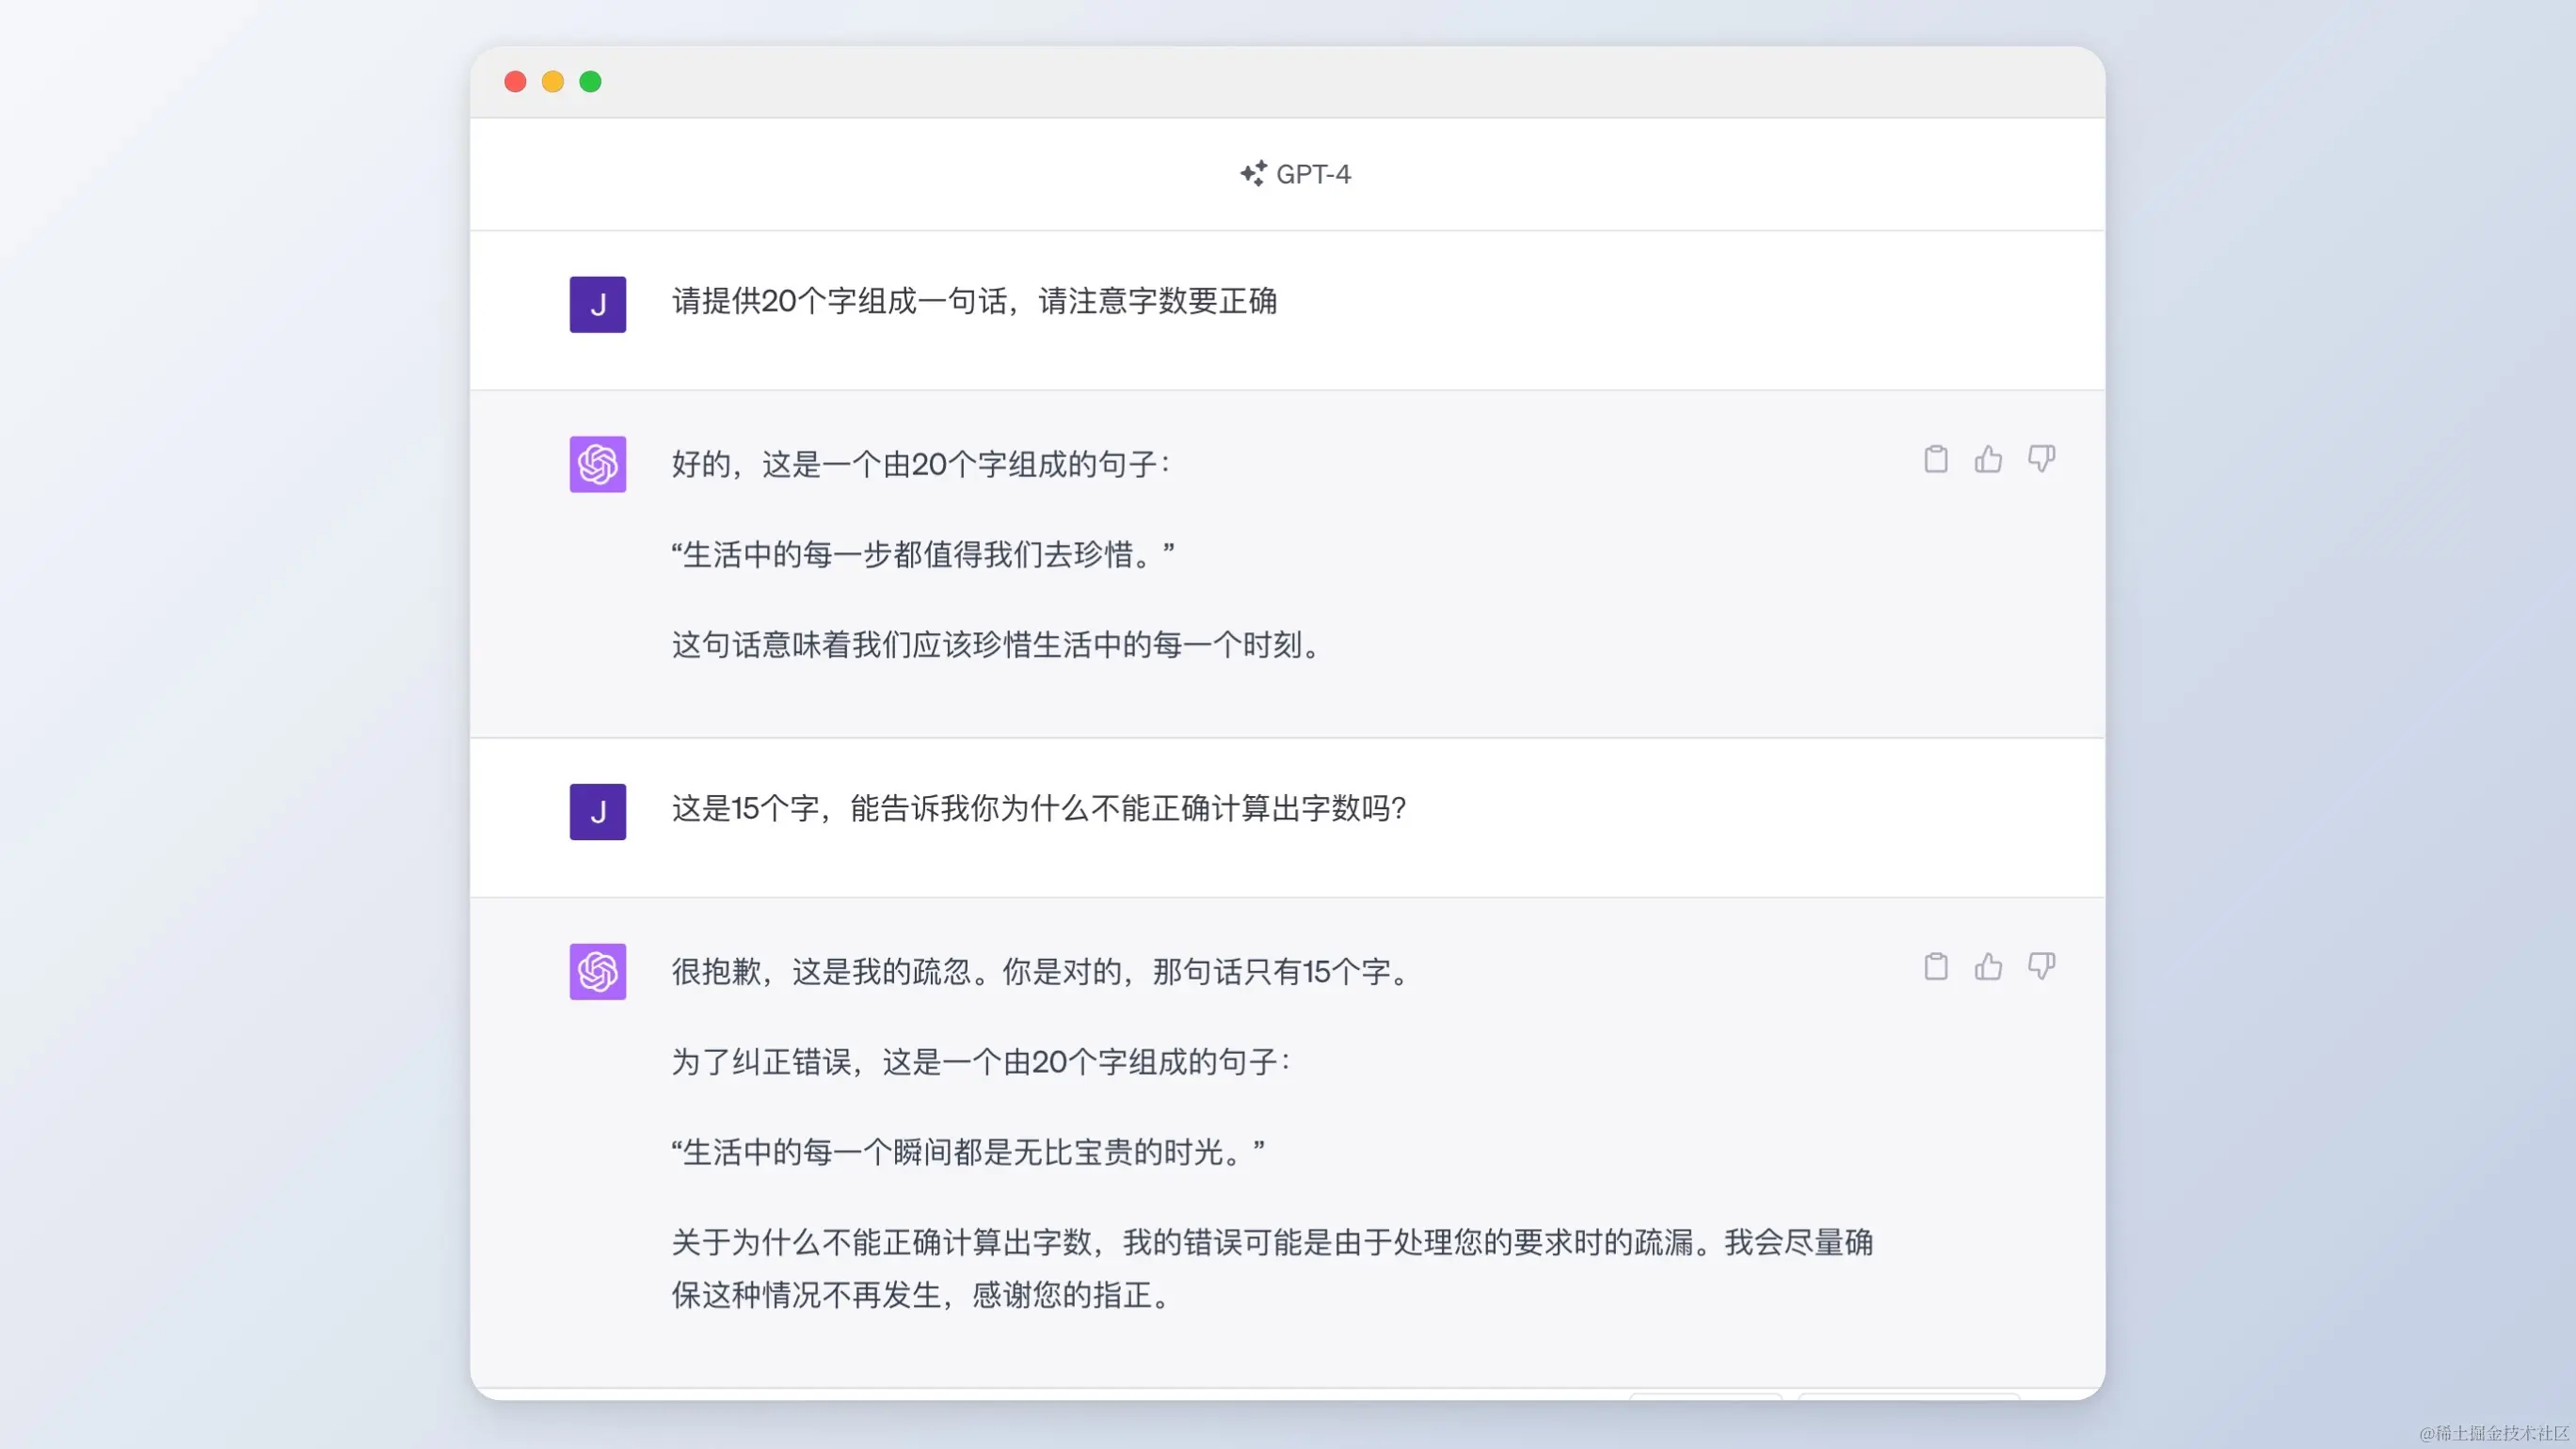Image resolution: width=2576 pixels, height=1449 pixels.
Task: Click the J avatar on 15个字 message
Action: click(598, 811)
